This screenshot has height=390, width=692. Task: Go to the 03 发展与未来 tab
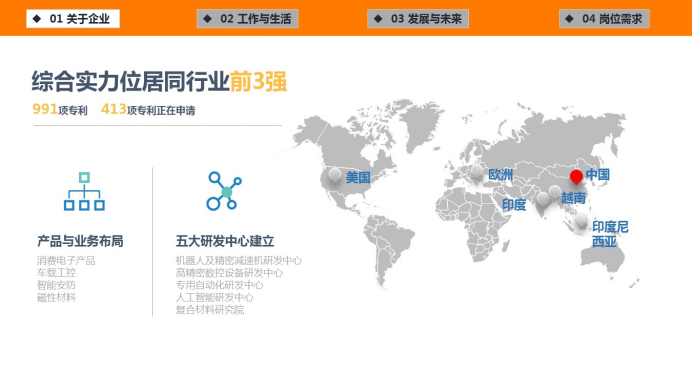point(418,19)
